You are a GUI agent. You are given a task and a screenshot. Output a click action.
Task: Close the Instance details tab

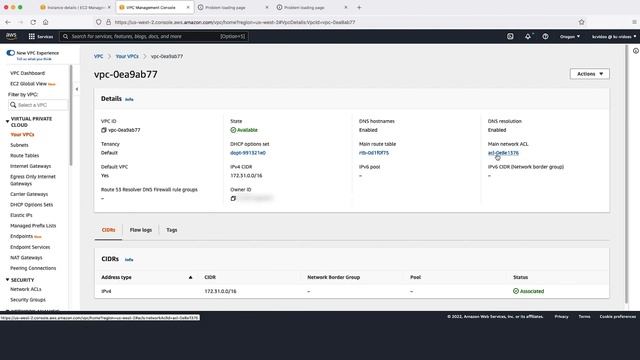(x=109, y=7)
